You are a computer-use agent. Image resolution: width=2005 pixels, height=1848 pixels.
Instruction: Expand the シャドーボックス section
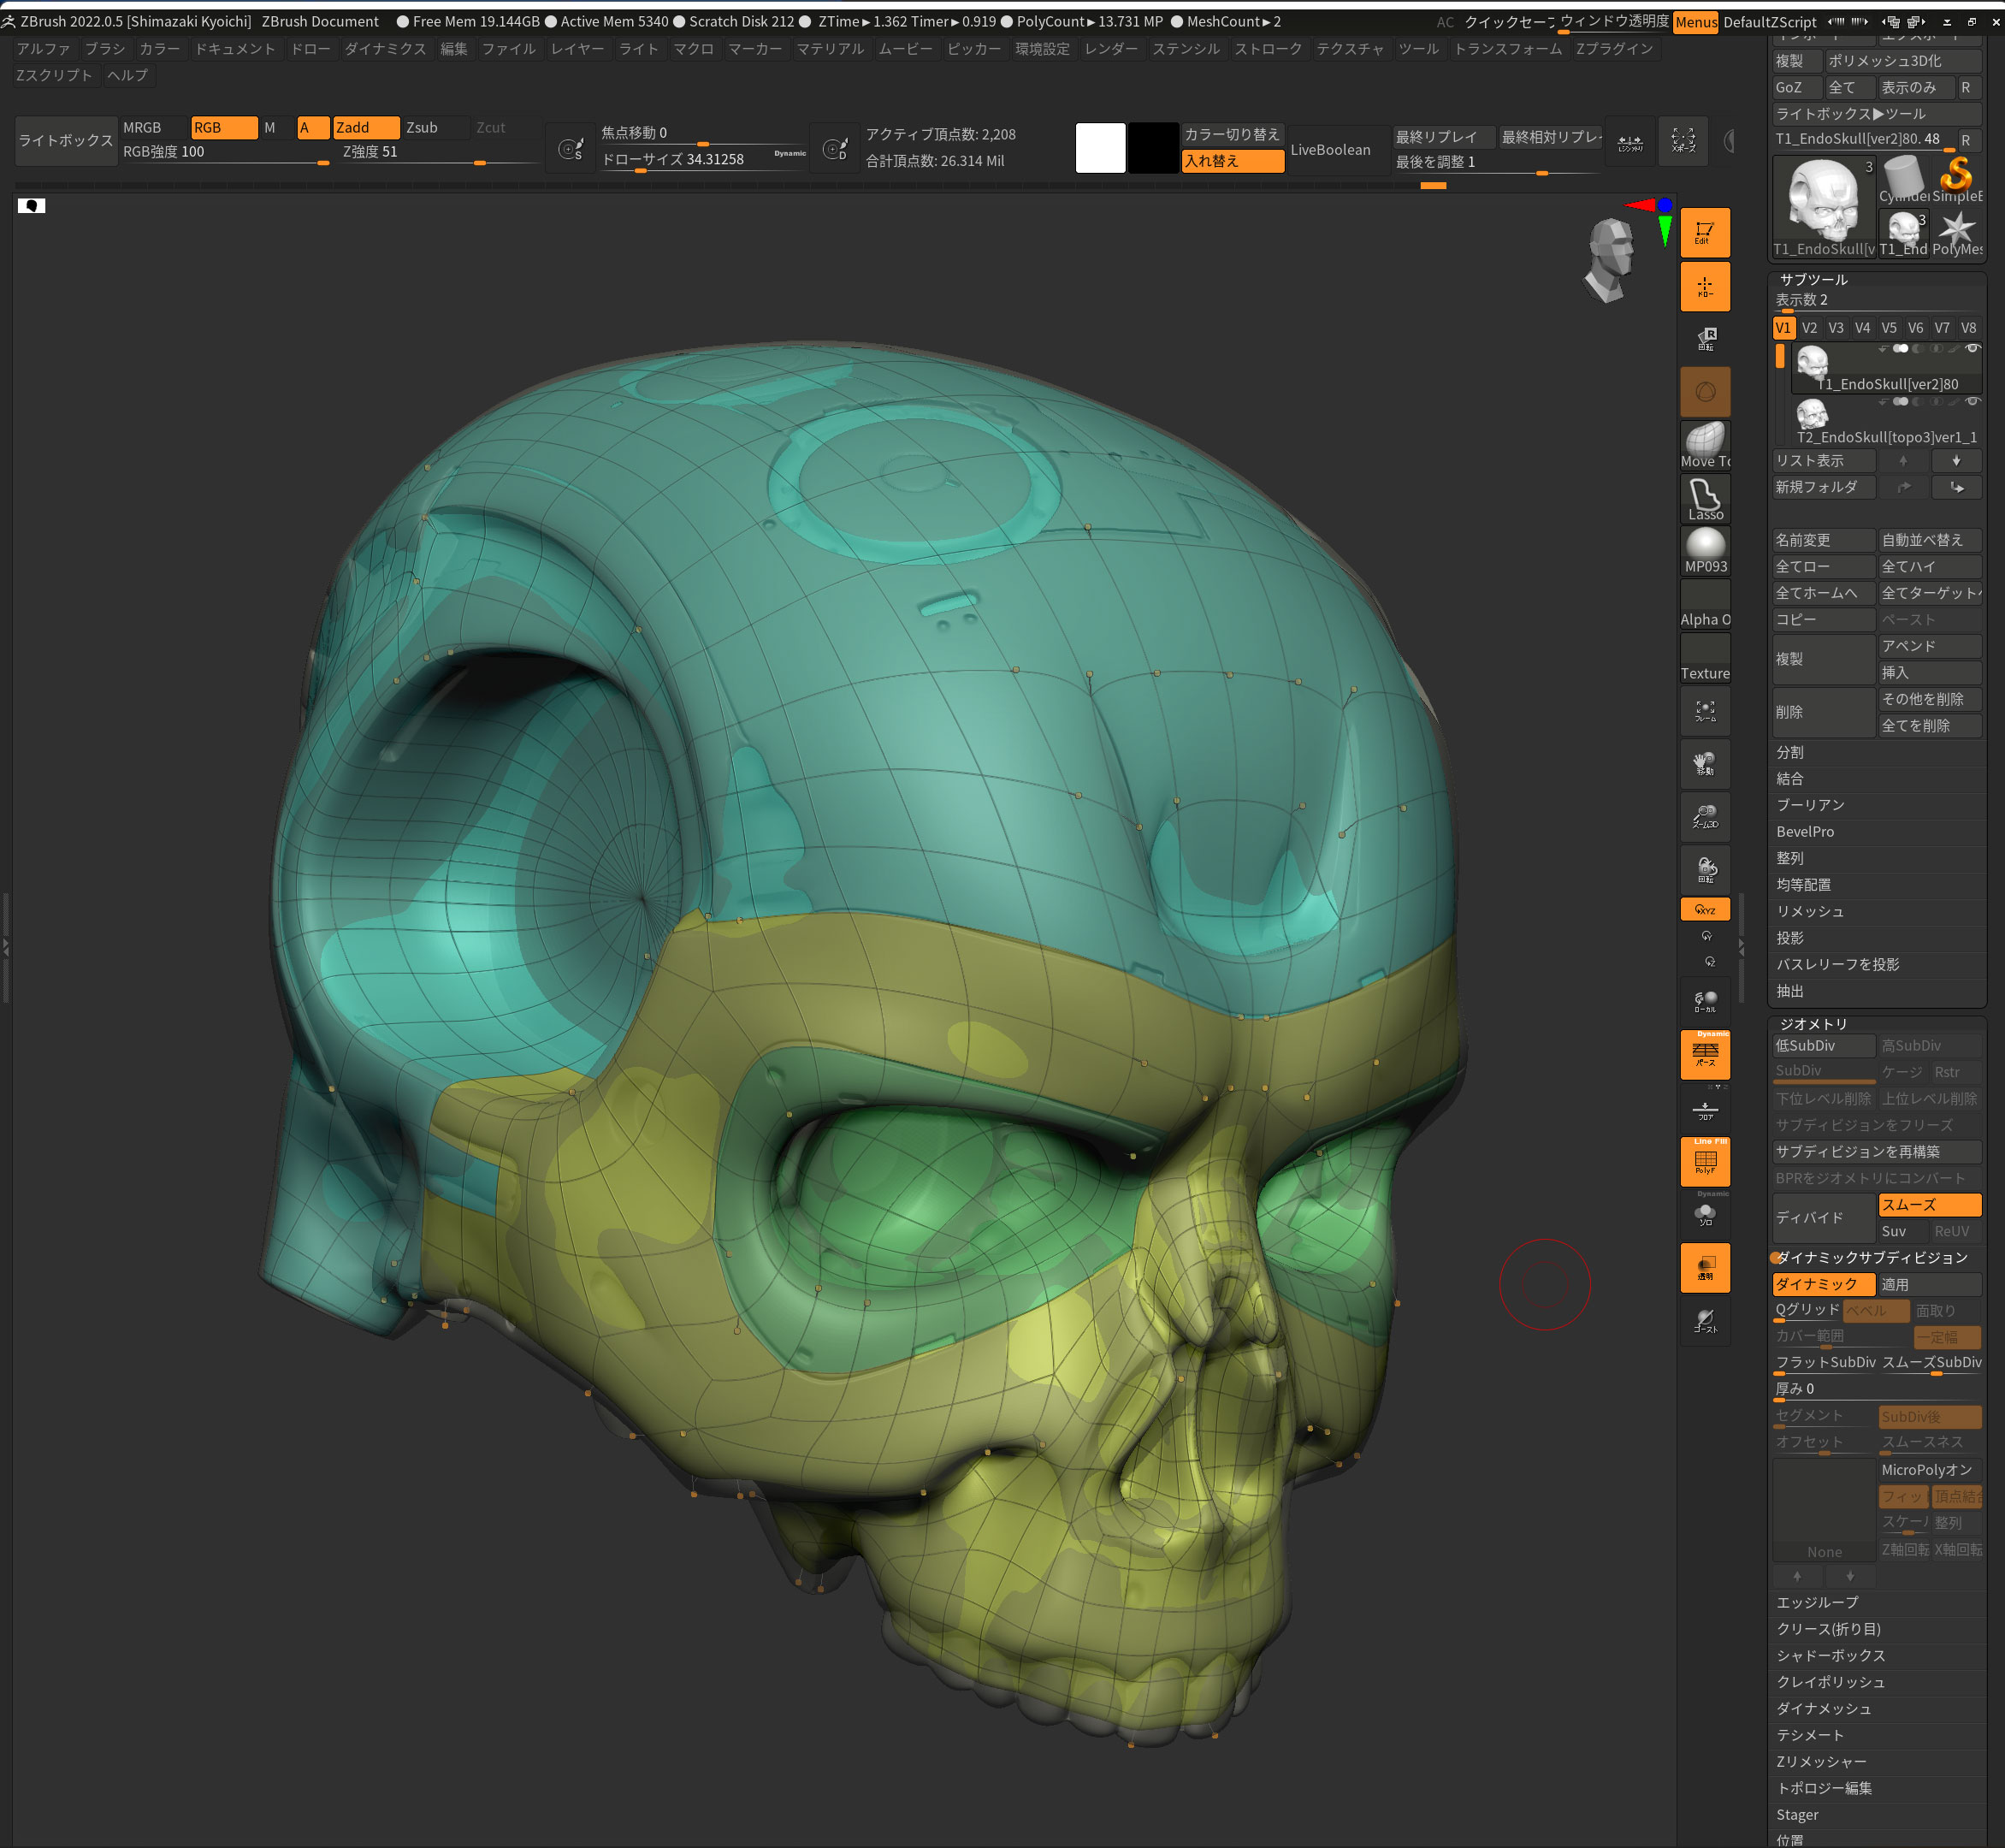click(x=1830, y=1656)
